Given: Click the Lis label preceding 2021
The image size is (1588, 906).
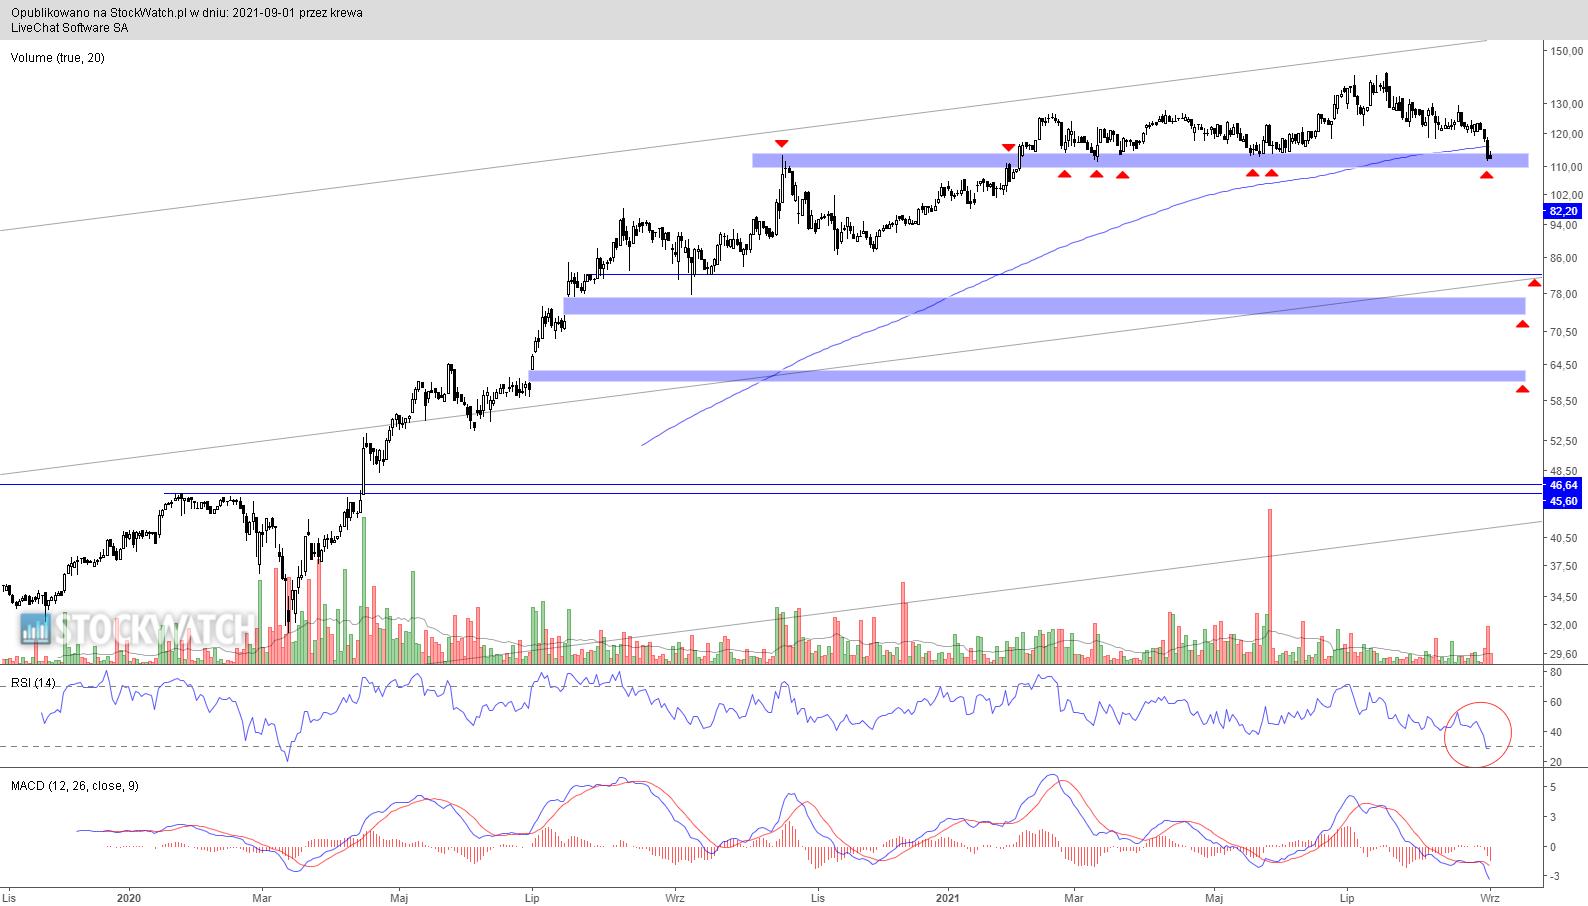Looking at the screenshot, I should [817, 898].
